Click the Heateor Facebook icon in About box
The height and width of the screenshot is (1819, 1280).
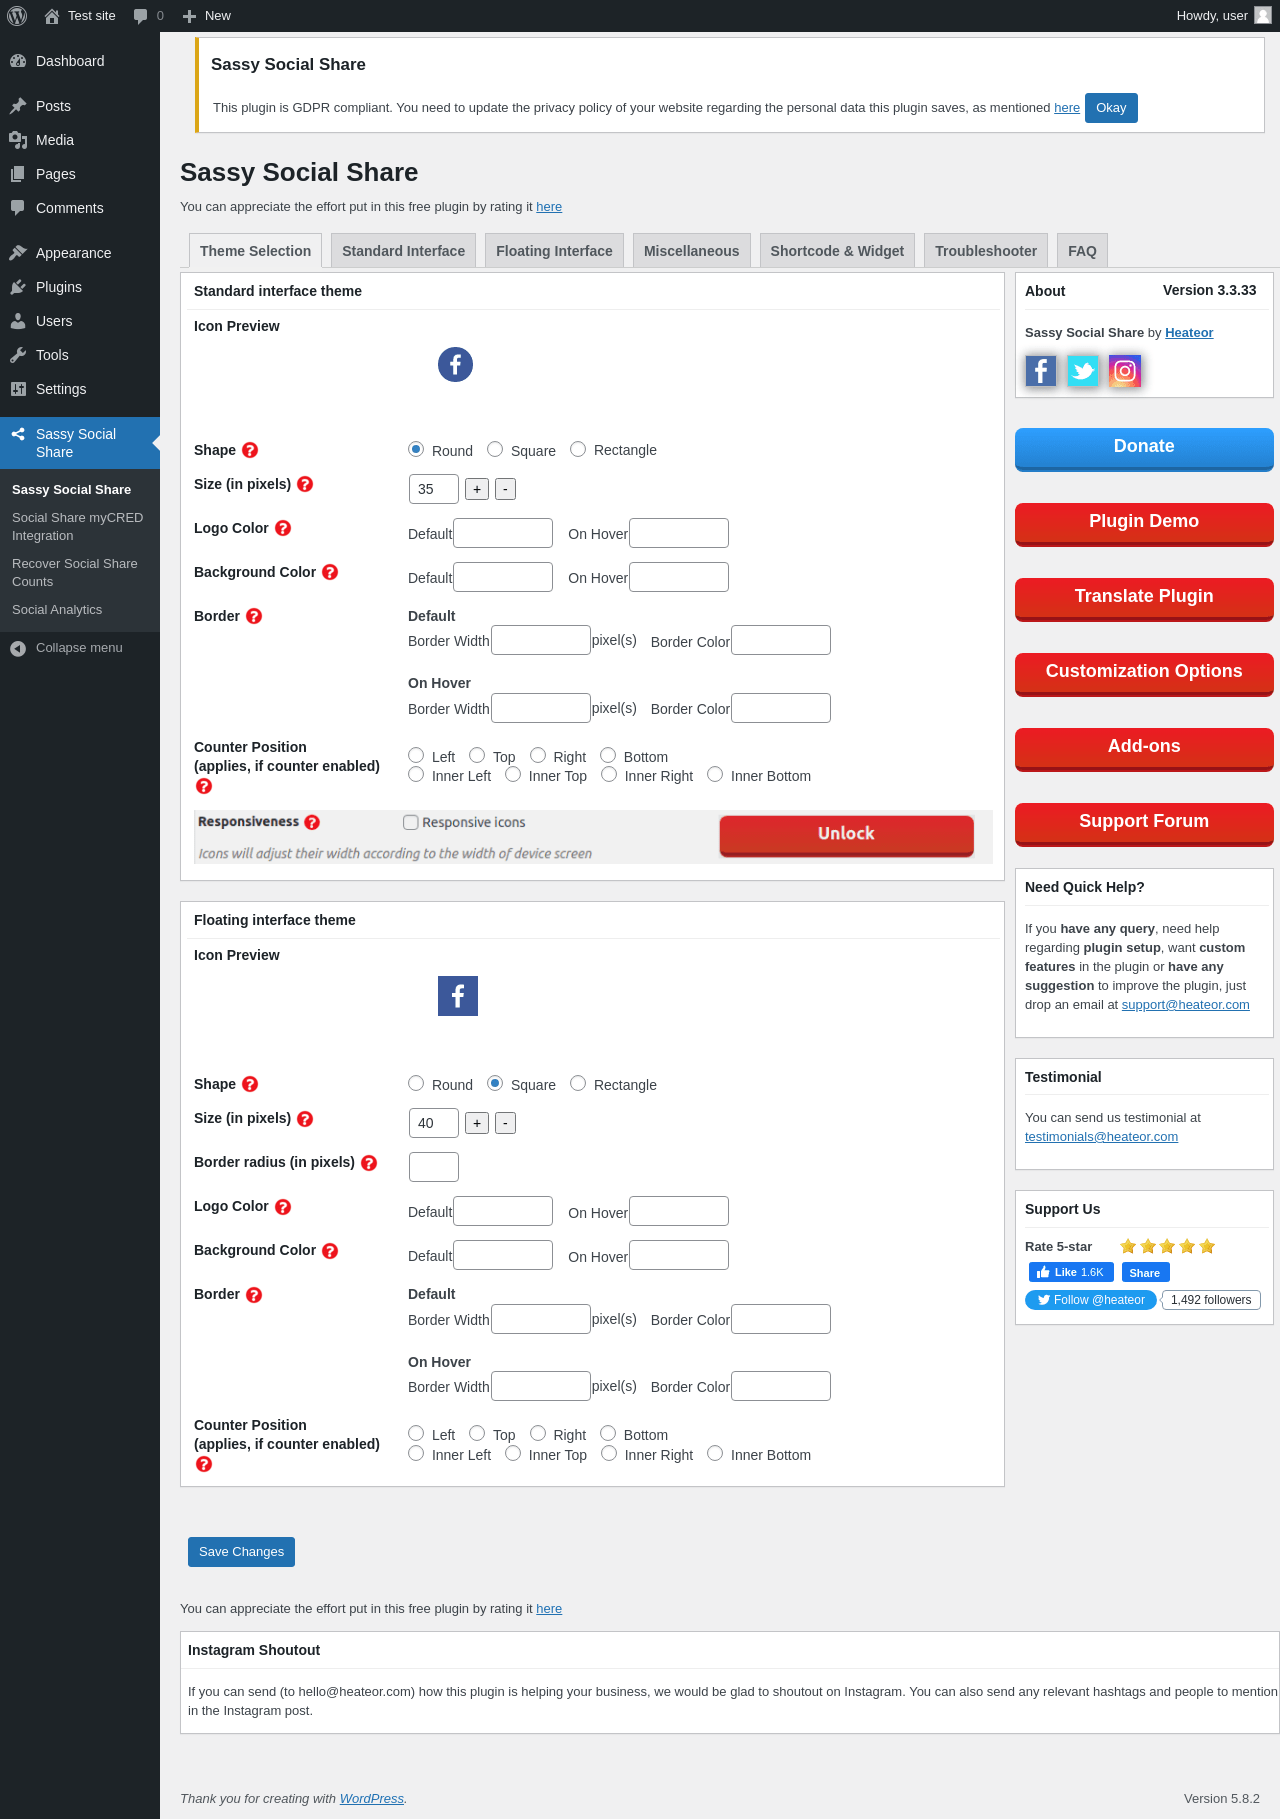[1040, 371]
